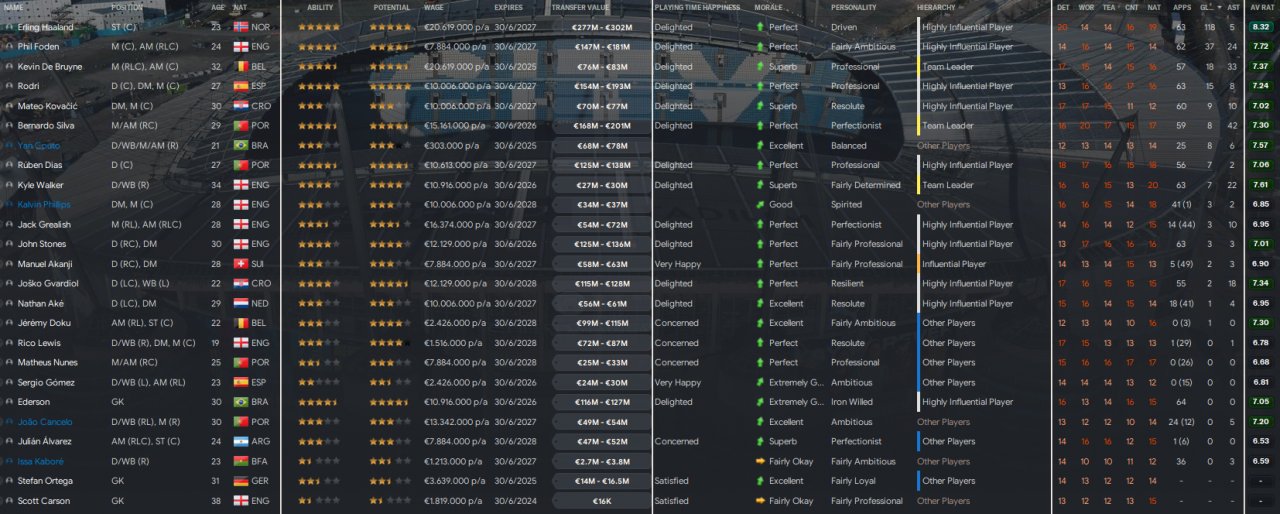The image size is (1280, 514).
Task: Sort by the POTENTIAL column header
Action: point(391,7)
